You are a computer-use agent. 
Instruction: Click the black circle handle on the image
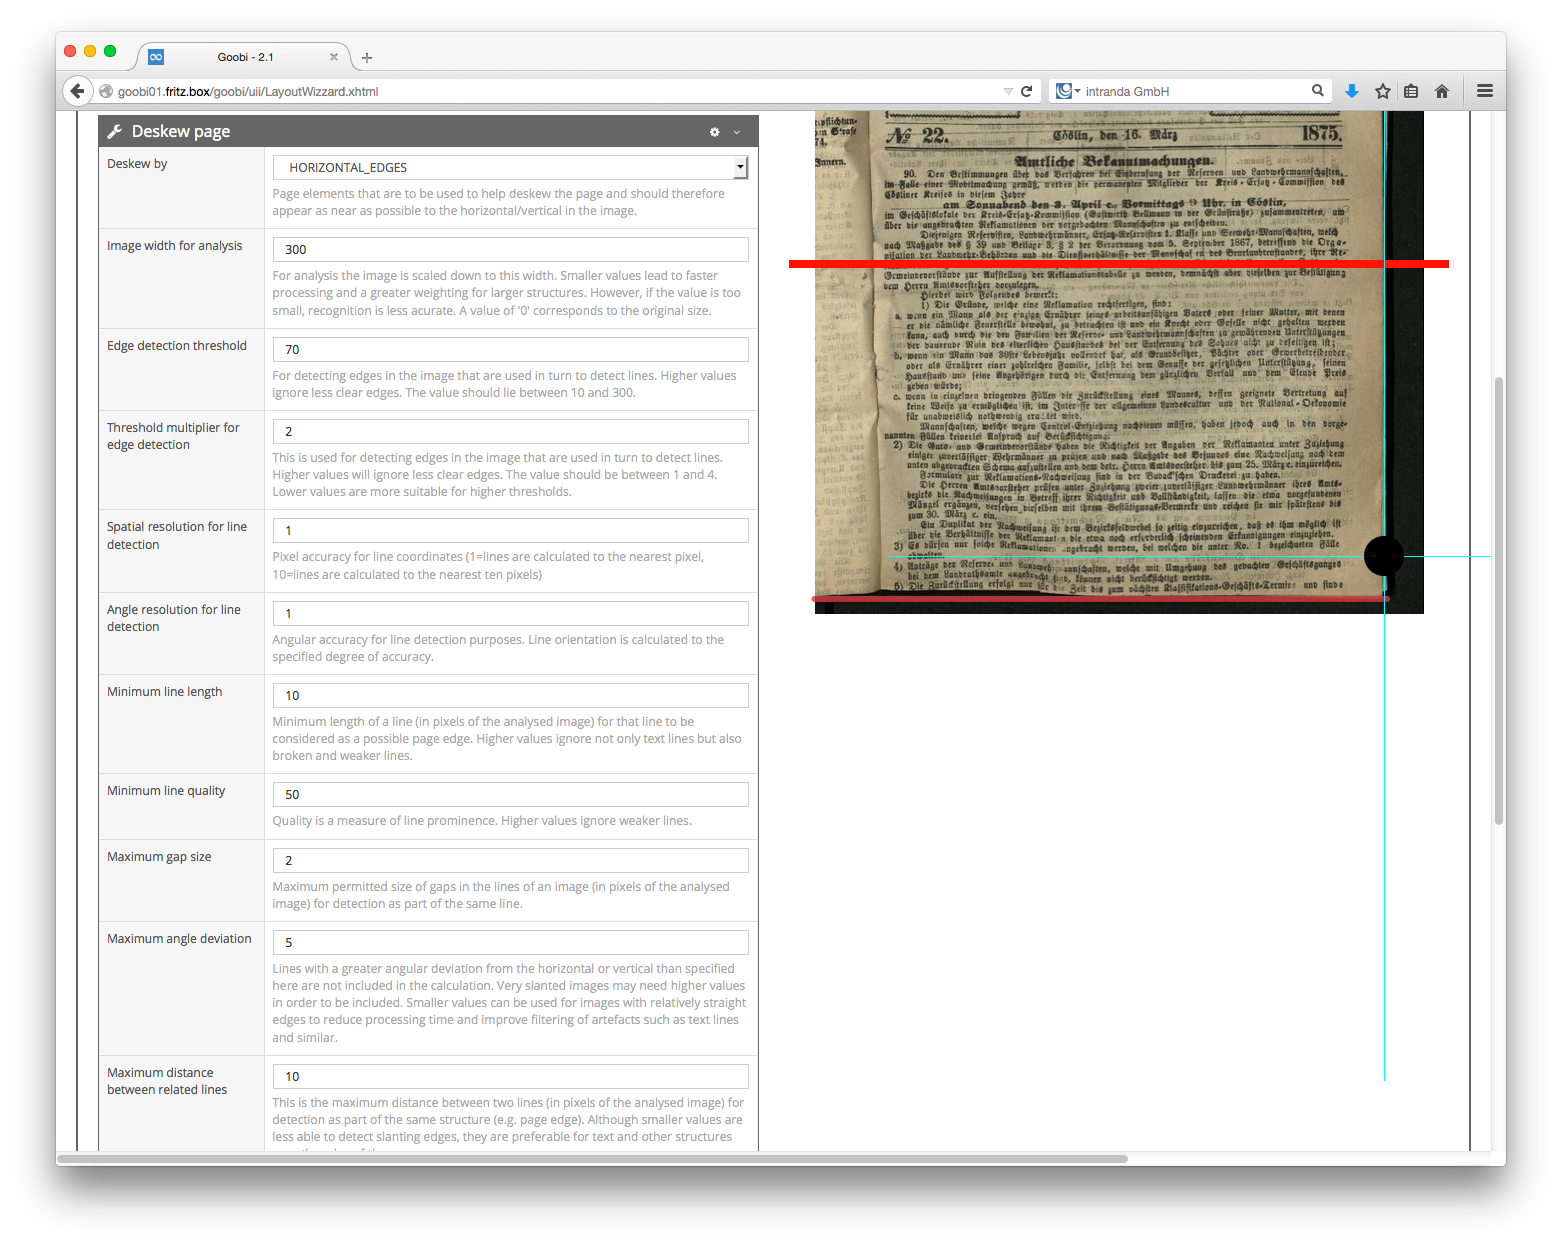coord(1384,556)
